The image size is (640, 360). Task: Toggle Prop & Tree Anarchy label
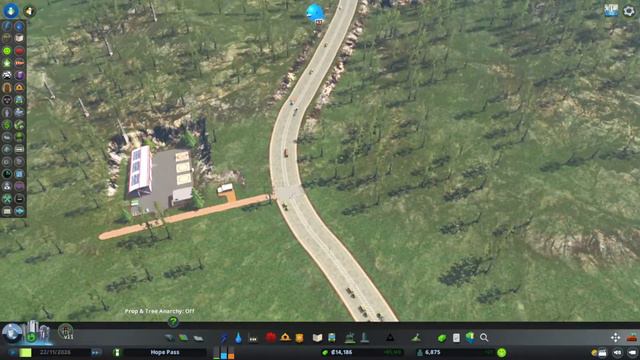159,311
